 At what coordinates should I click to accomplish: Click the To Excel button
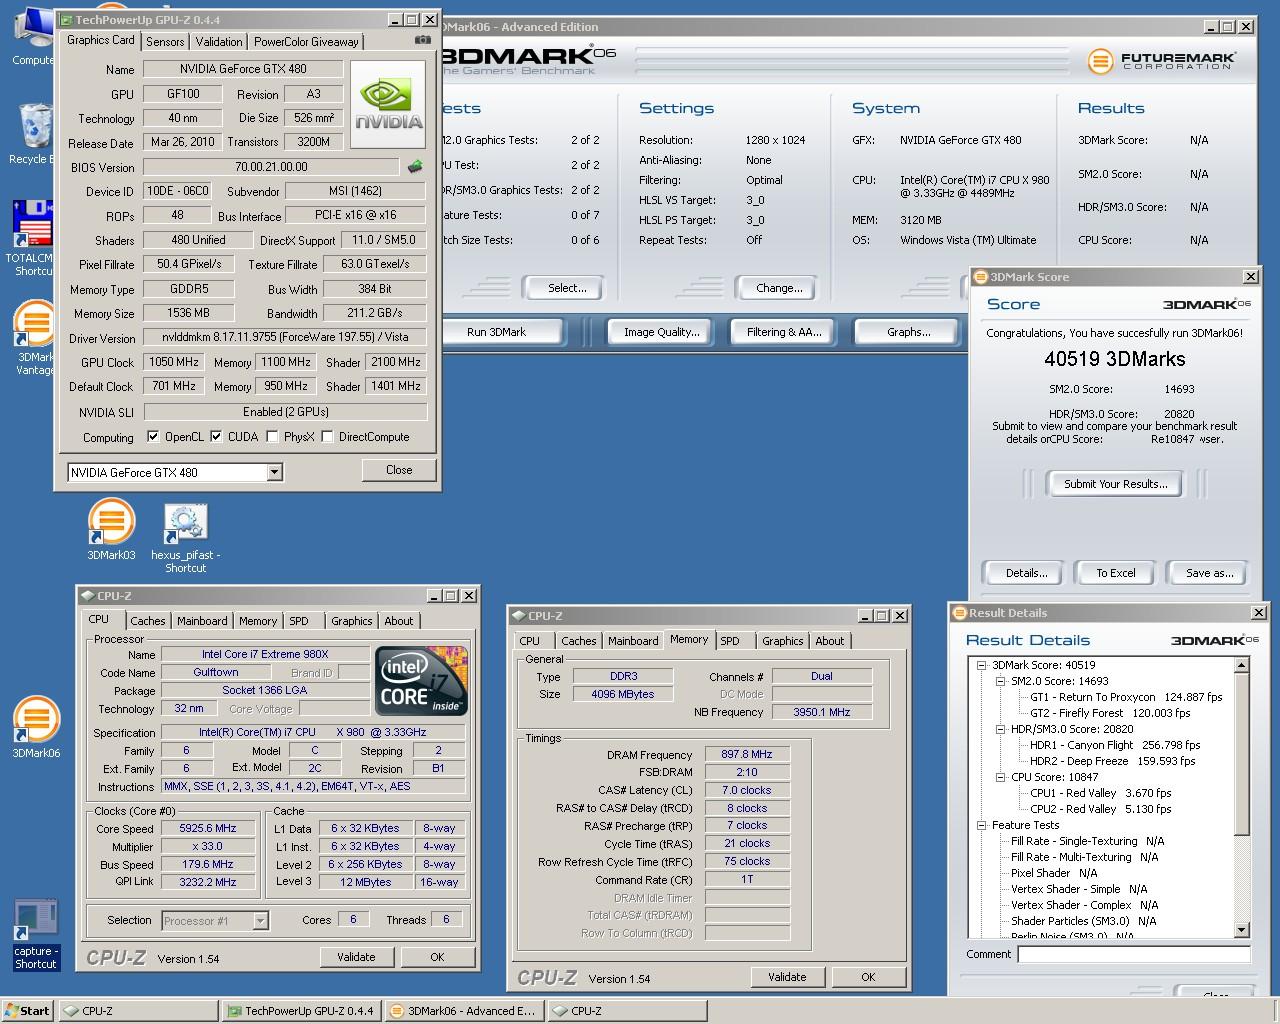pyautogui.click(x=1115, y=573)
